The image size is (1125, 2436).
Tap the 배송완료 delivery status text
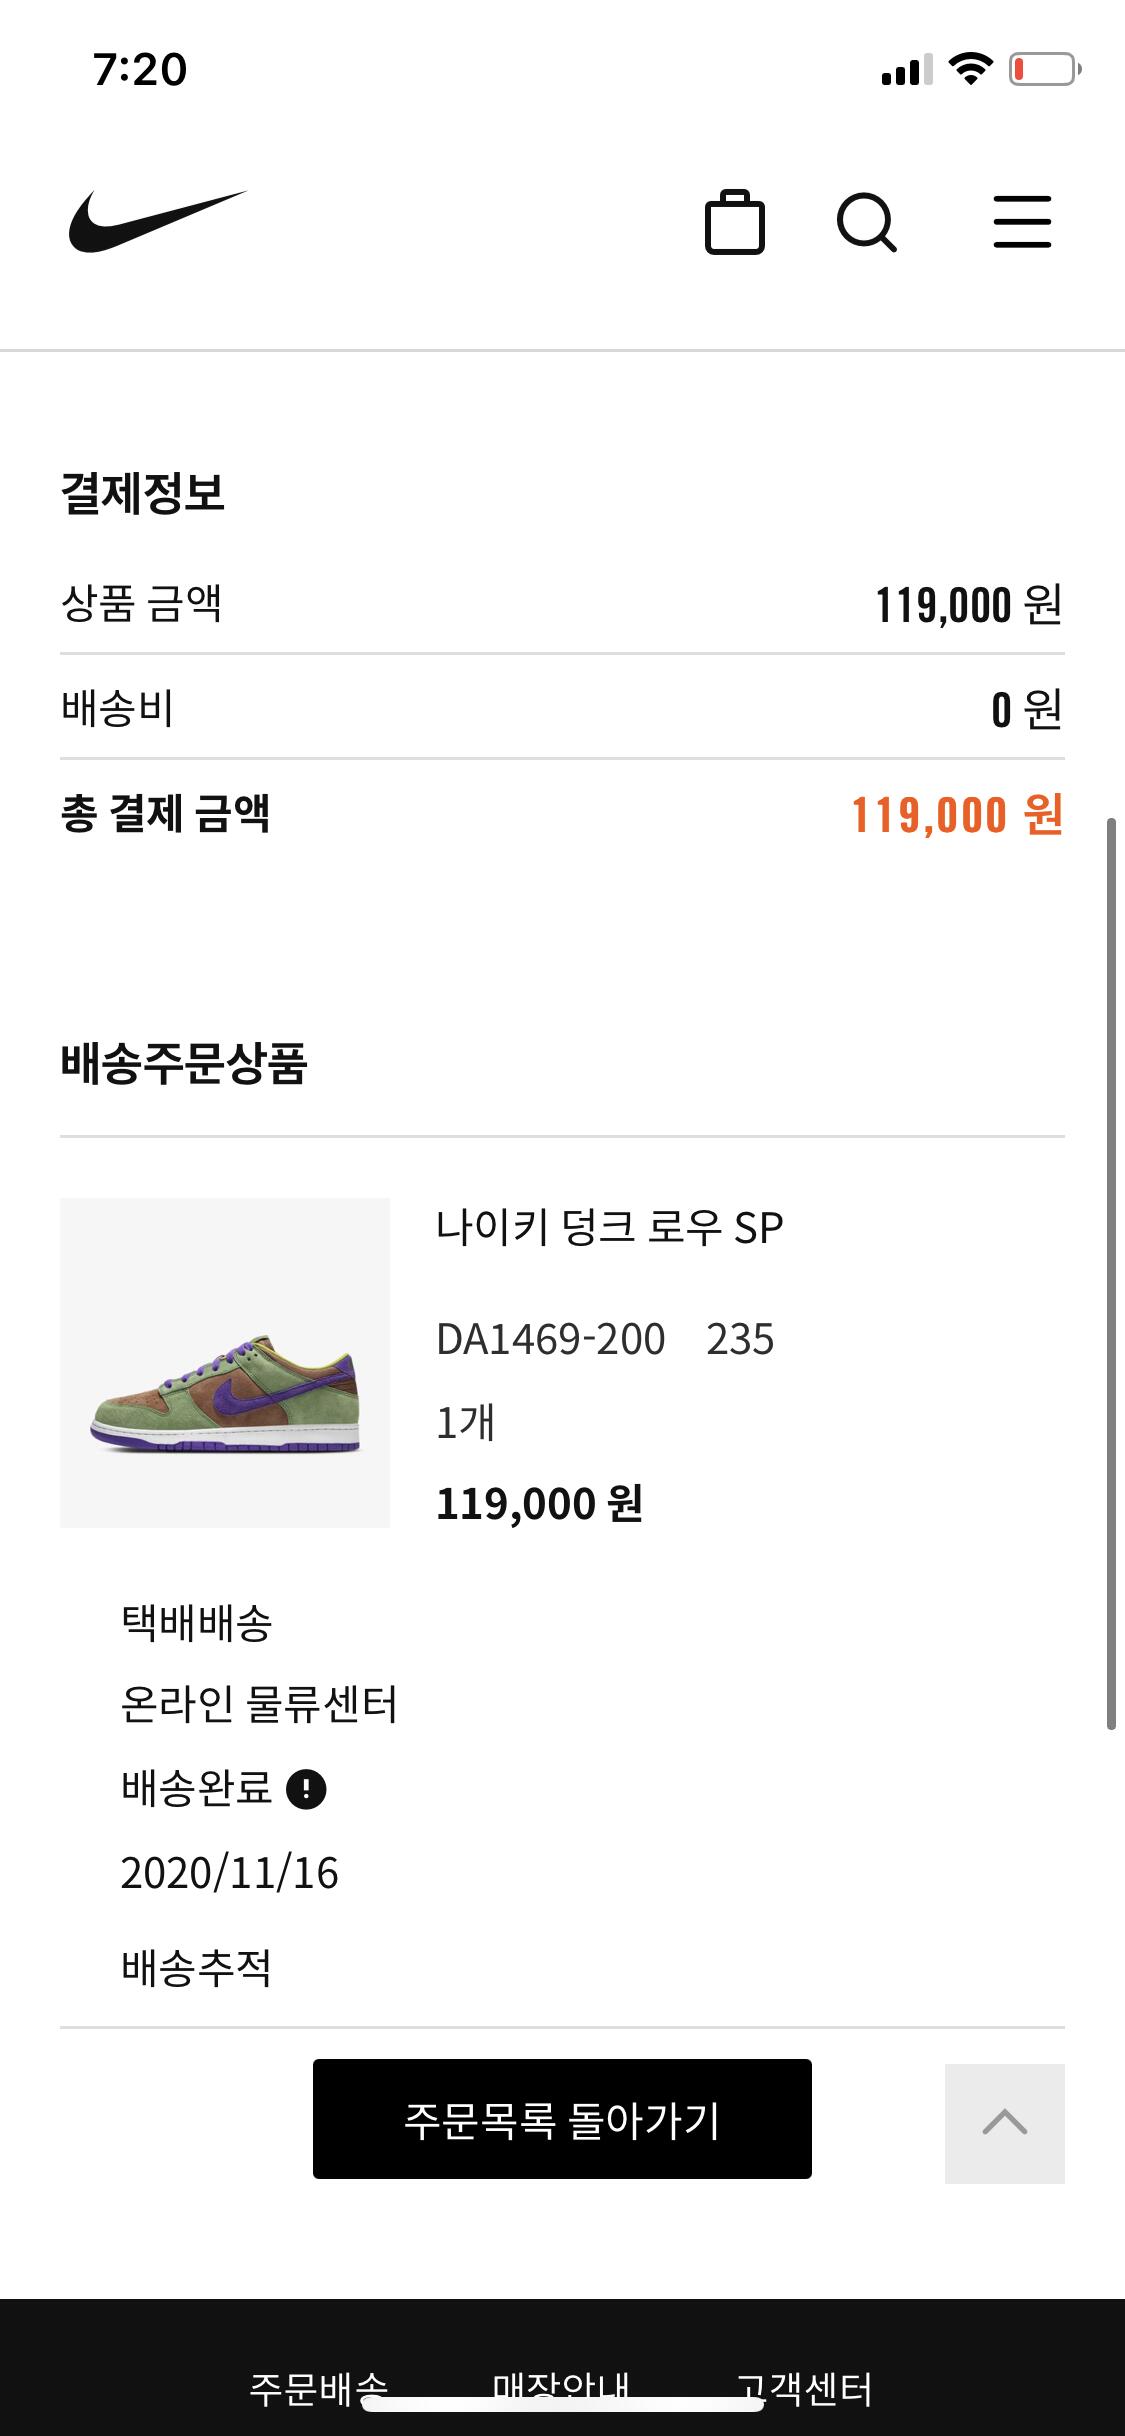pos(196,1789)
